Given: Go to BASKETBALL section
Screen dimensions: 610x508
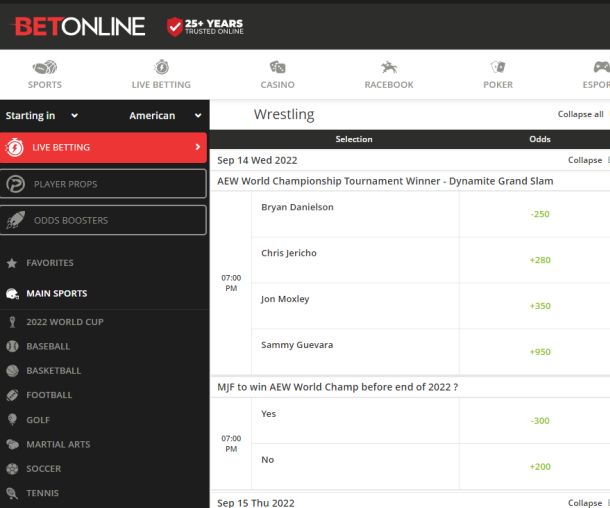Looking at the screenshot, I should (x=54, y=371).
